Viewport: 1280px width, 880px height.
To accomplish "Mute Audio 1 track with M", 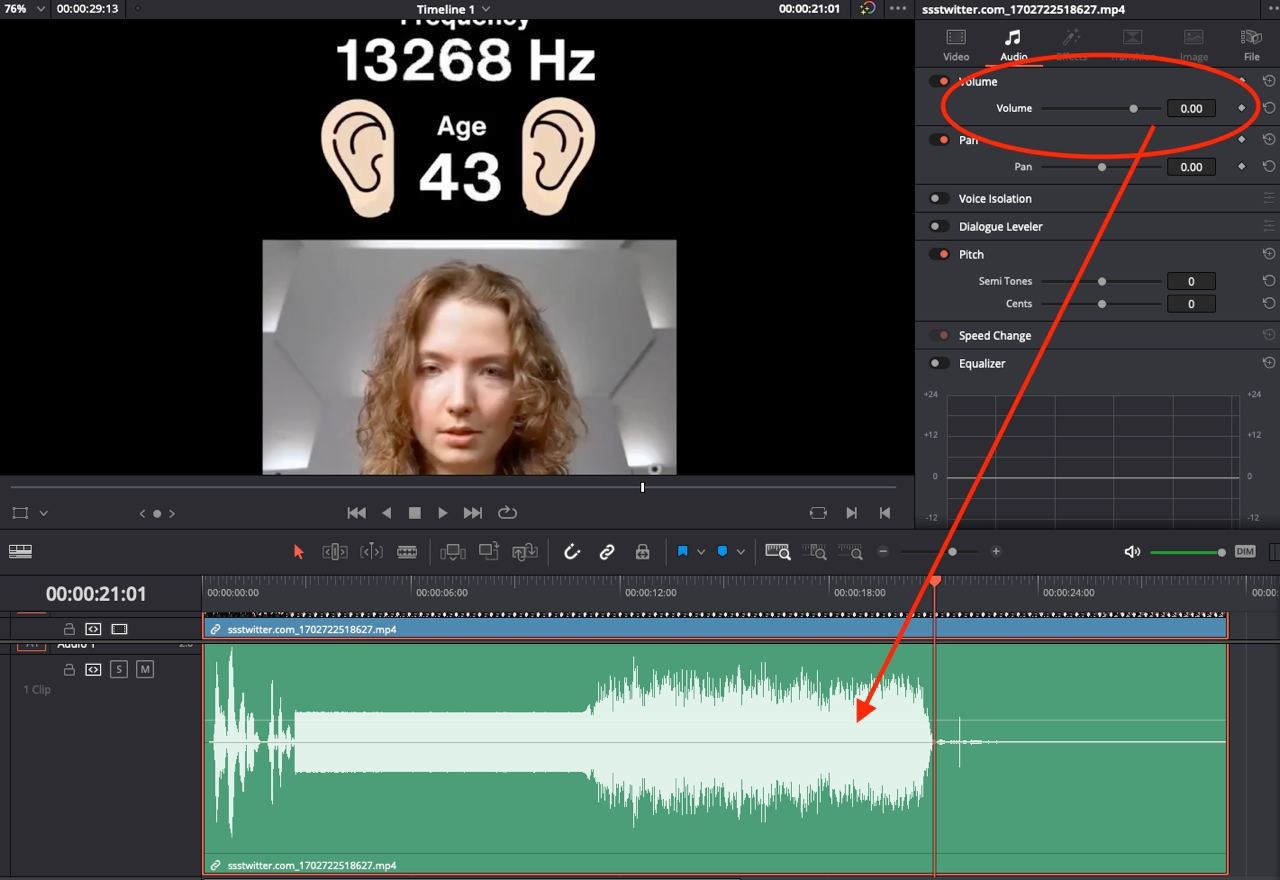I will coord(145,669).
